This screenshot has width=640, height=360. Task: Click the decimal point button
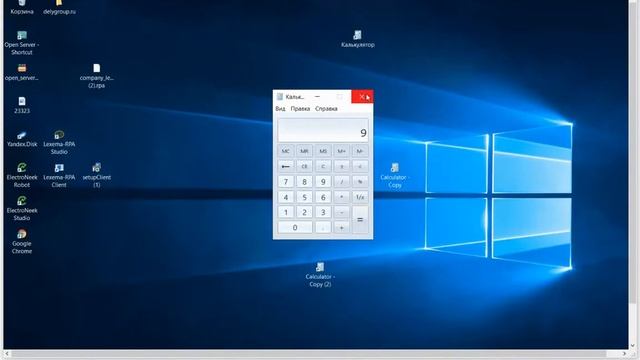323,227
